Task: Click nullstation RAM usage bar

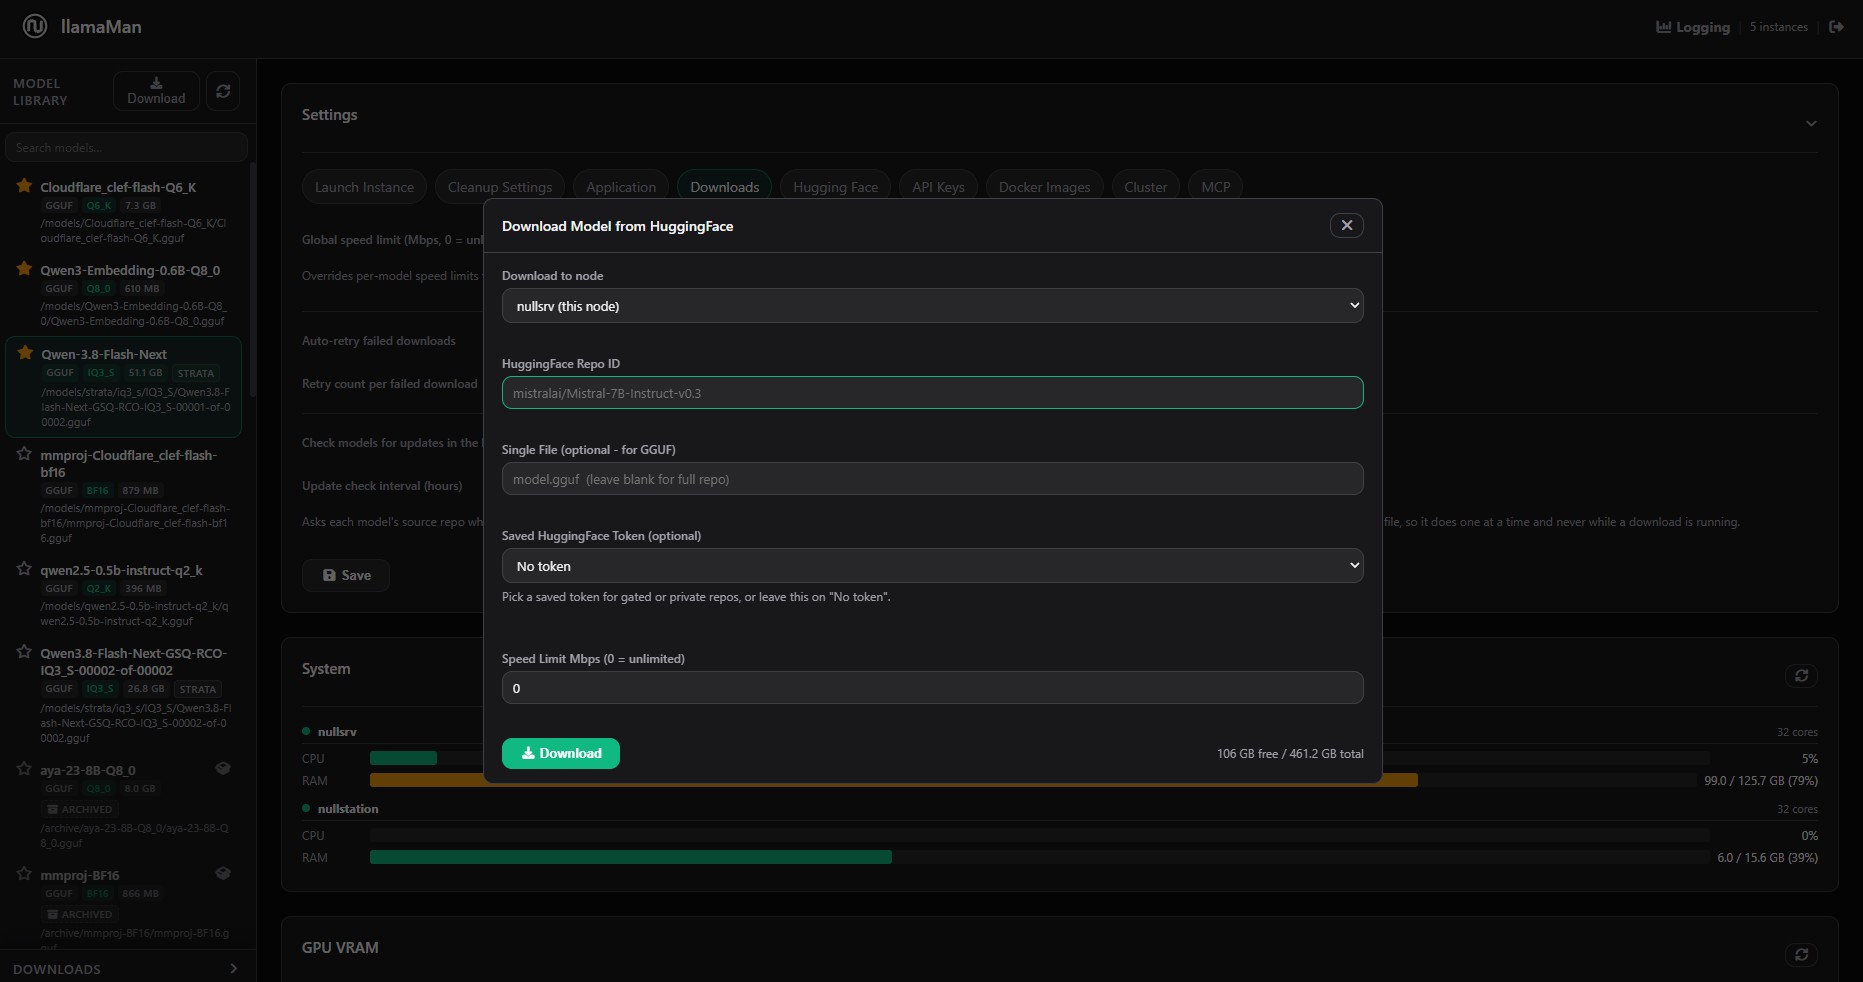Action: point(1039,857)
